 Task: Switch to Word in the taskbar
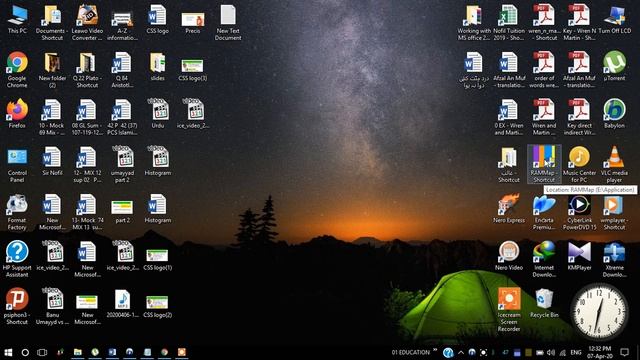(x=112, y=352)
